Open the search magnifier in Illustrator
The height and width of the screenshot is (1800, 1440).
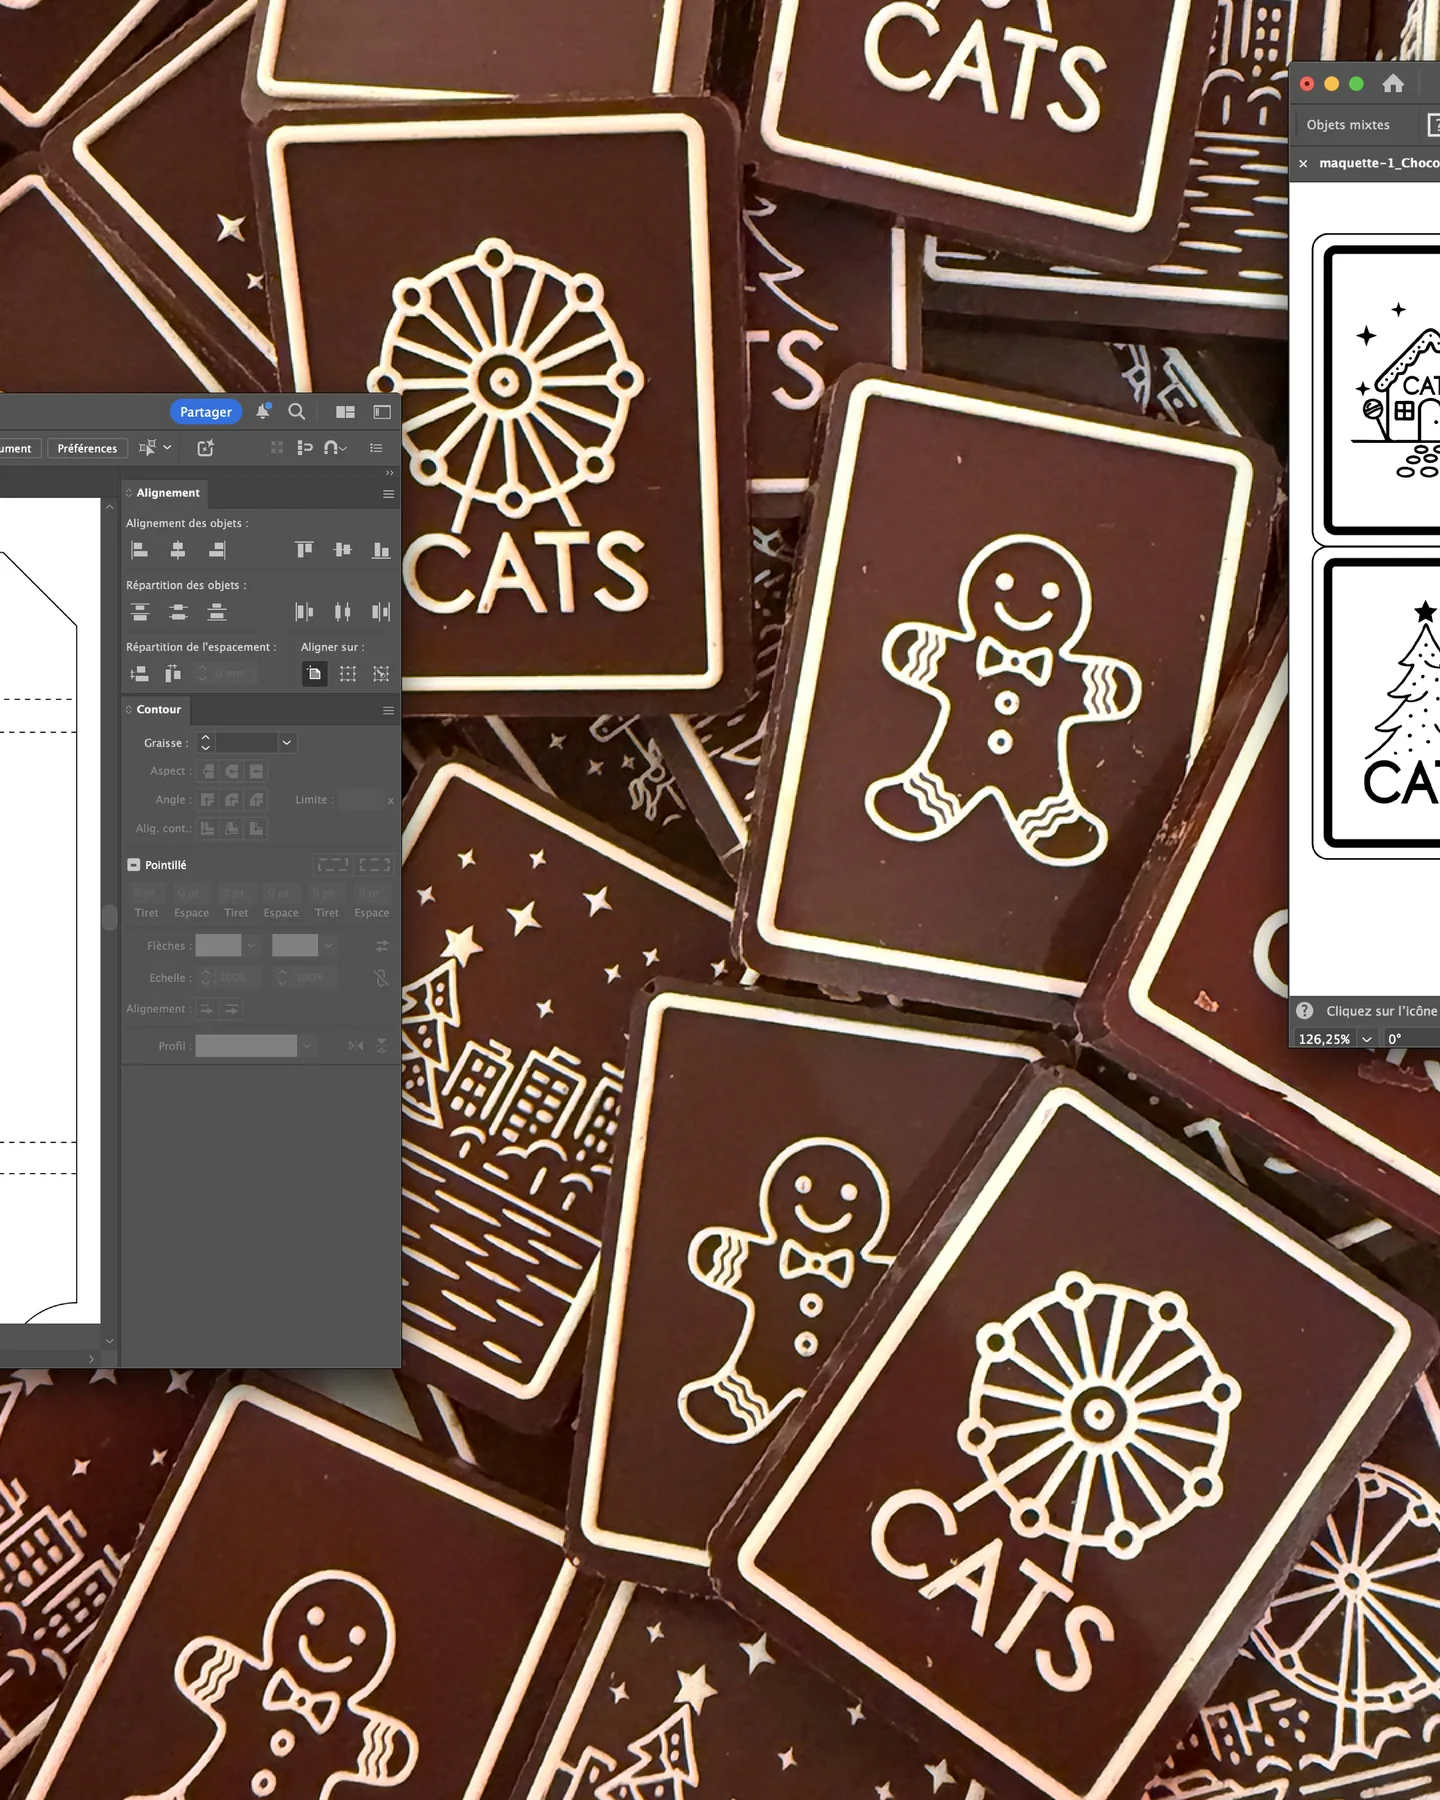click(297, 412)
